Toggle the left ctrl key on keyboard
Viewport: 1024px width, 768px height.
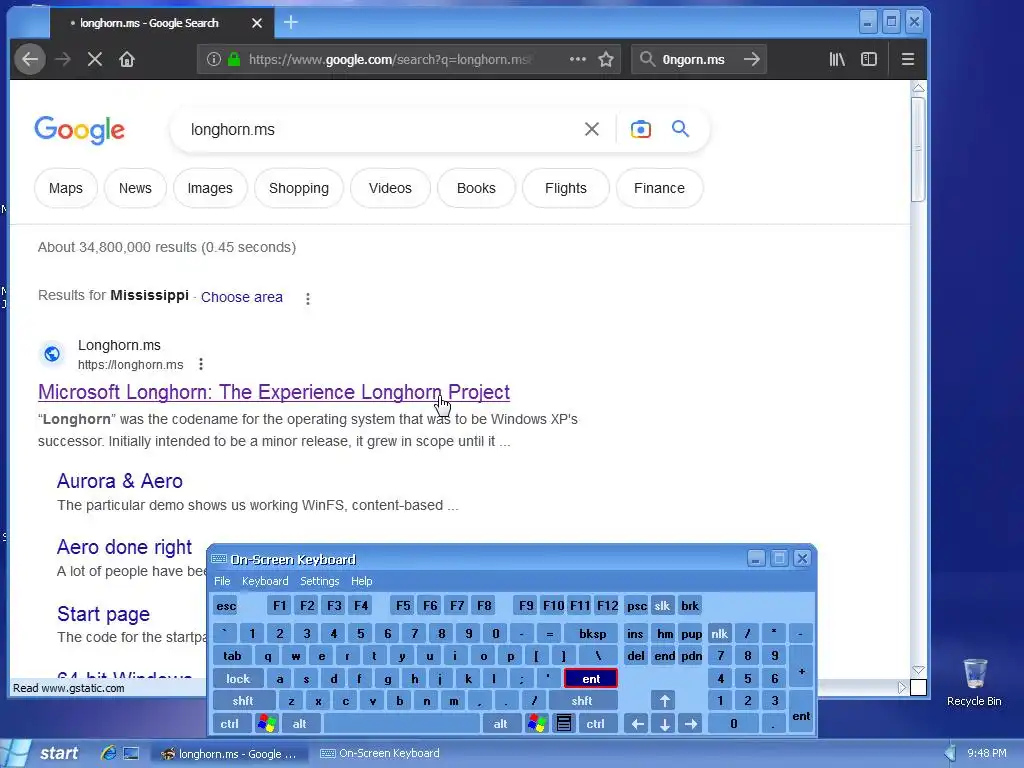(229, 724)
